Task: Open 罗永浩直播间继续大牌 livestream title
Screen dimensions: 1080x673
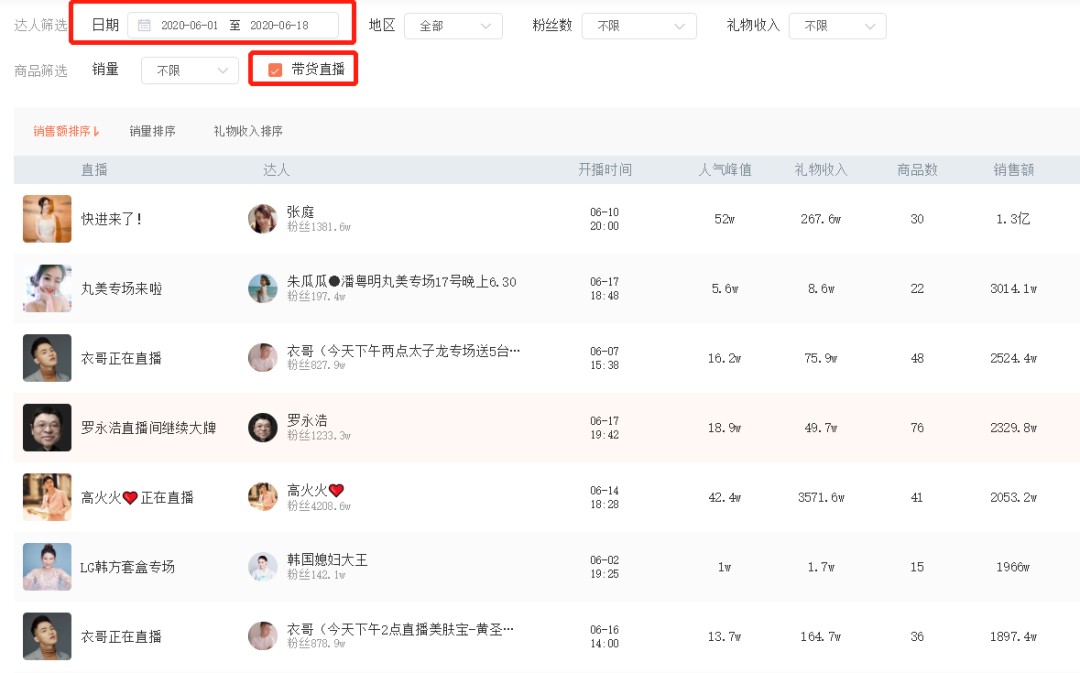Action: pyautogui.click(x=149, y=428)
